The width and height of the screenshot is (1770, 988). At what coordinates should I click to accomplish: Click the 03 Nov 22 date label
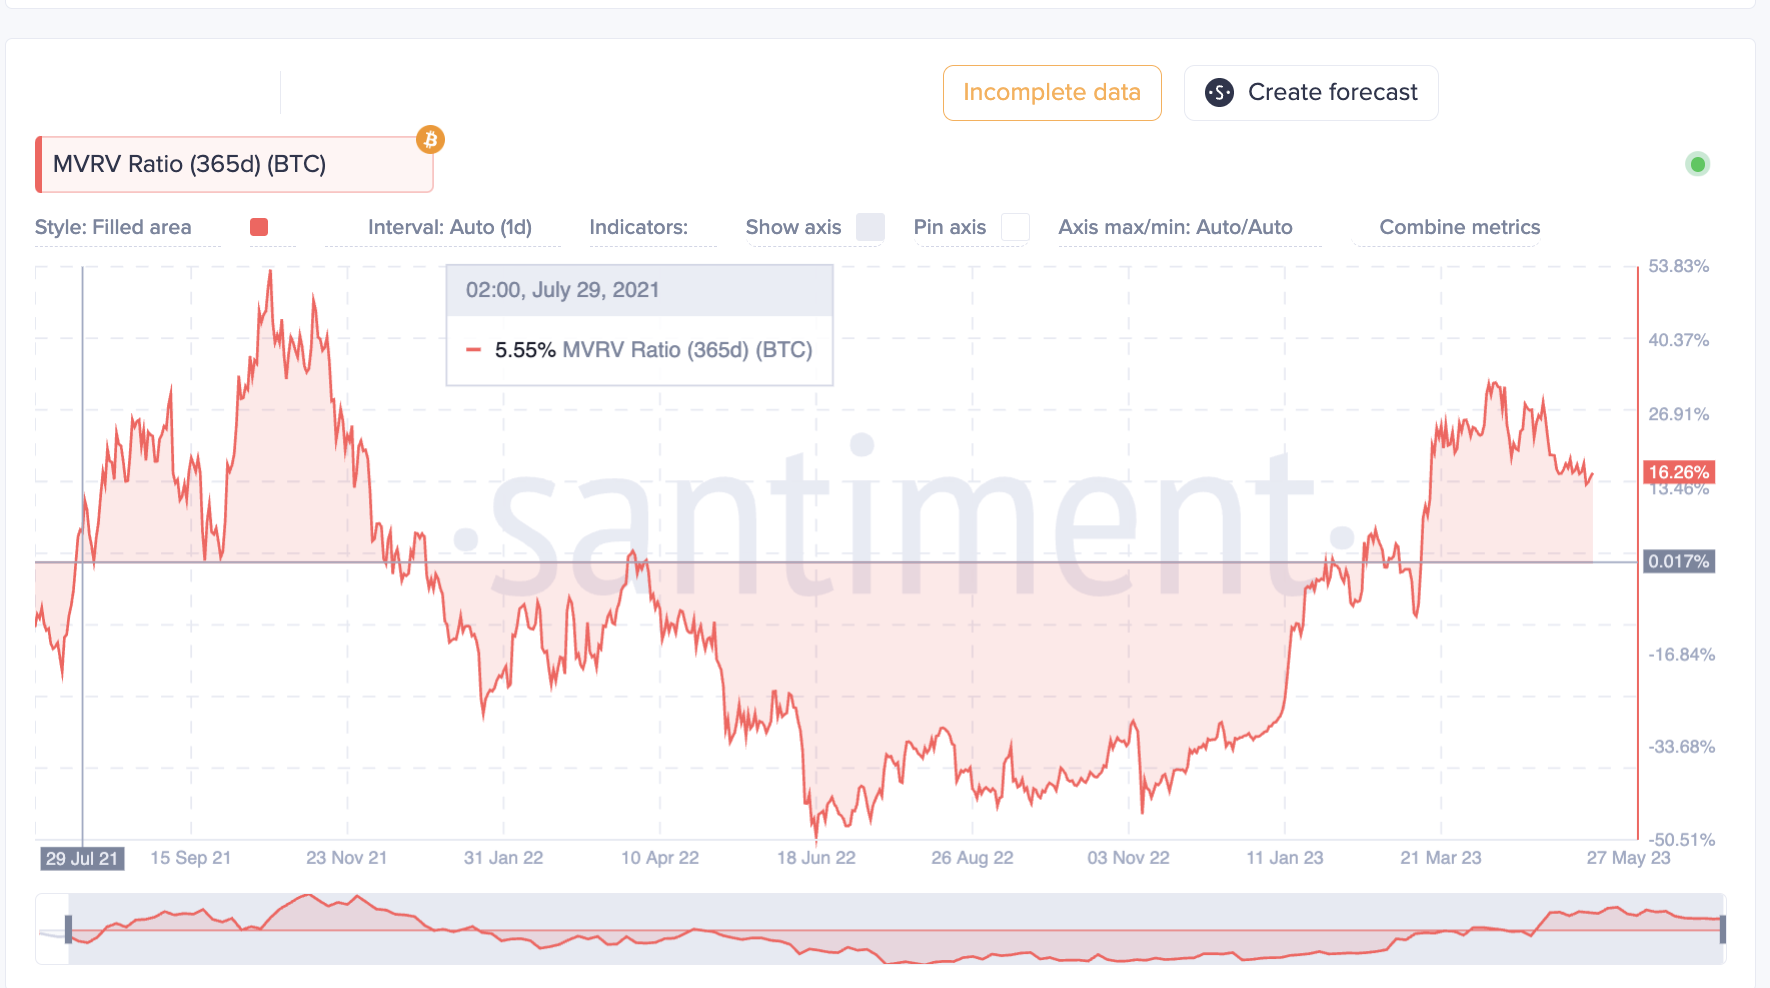(1129, 858)
